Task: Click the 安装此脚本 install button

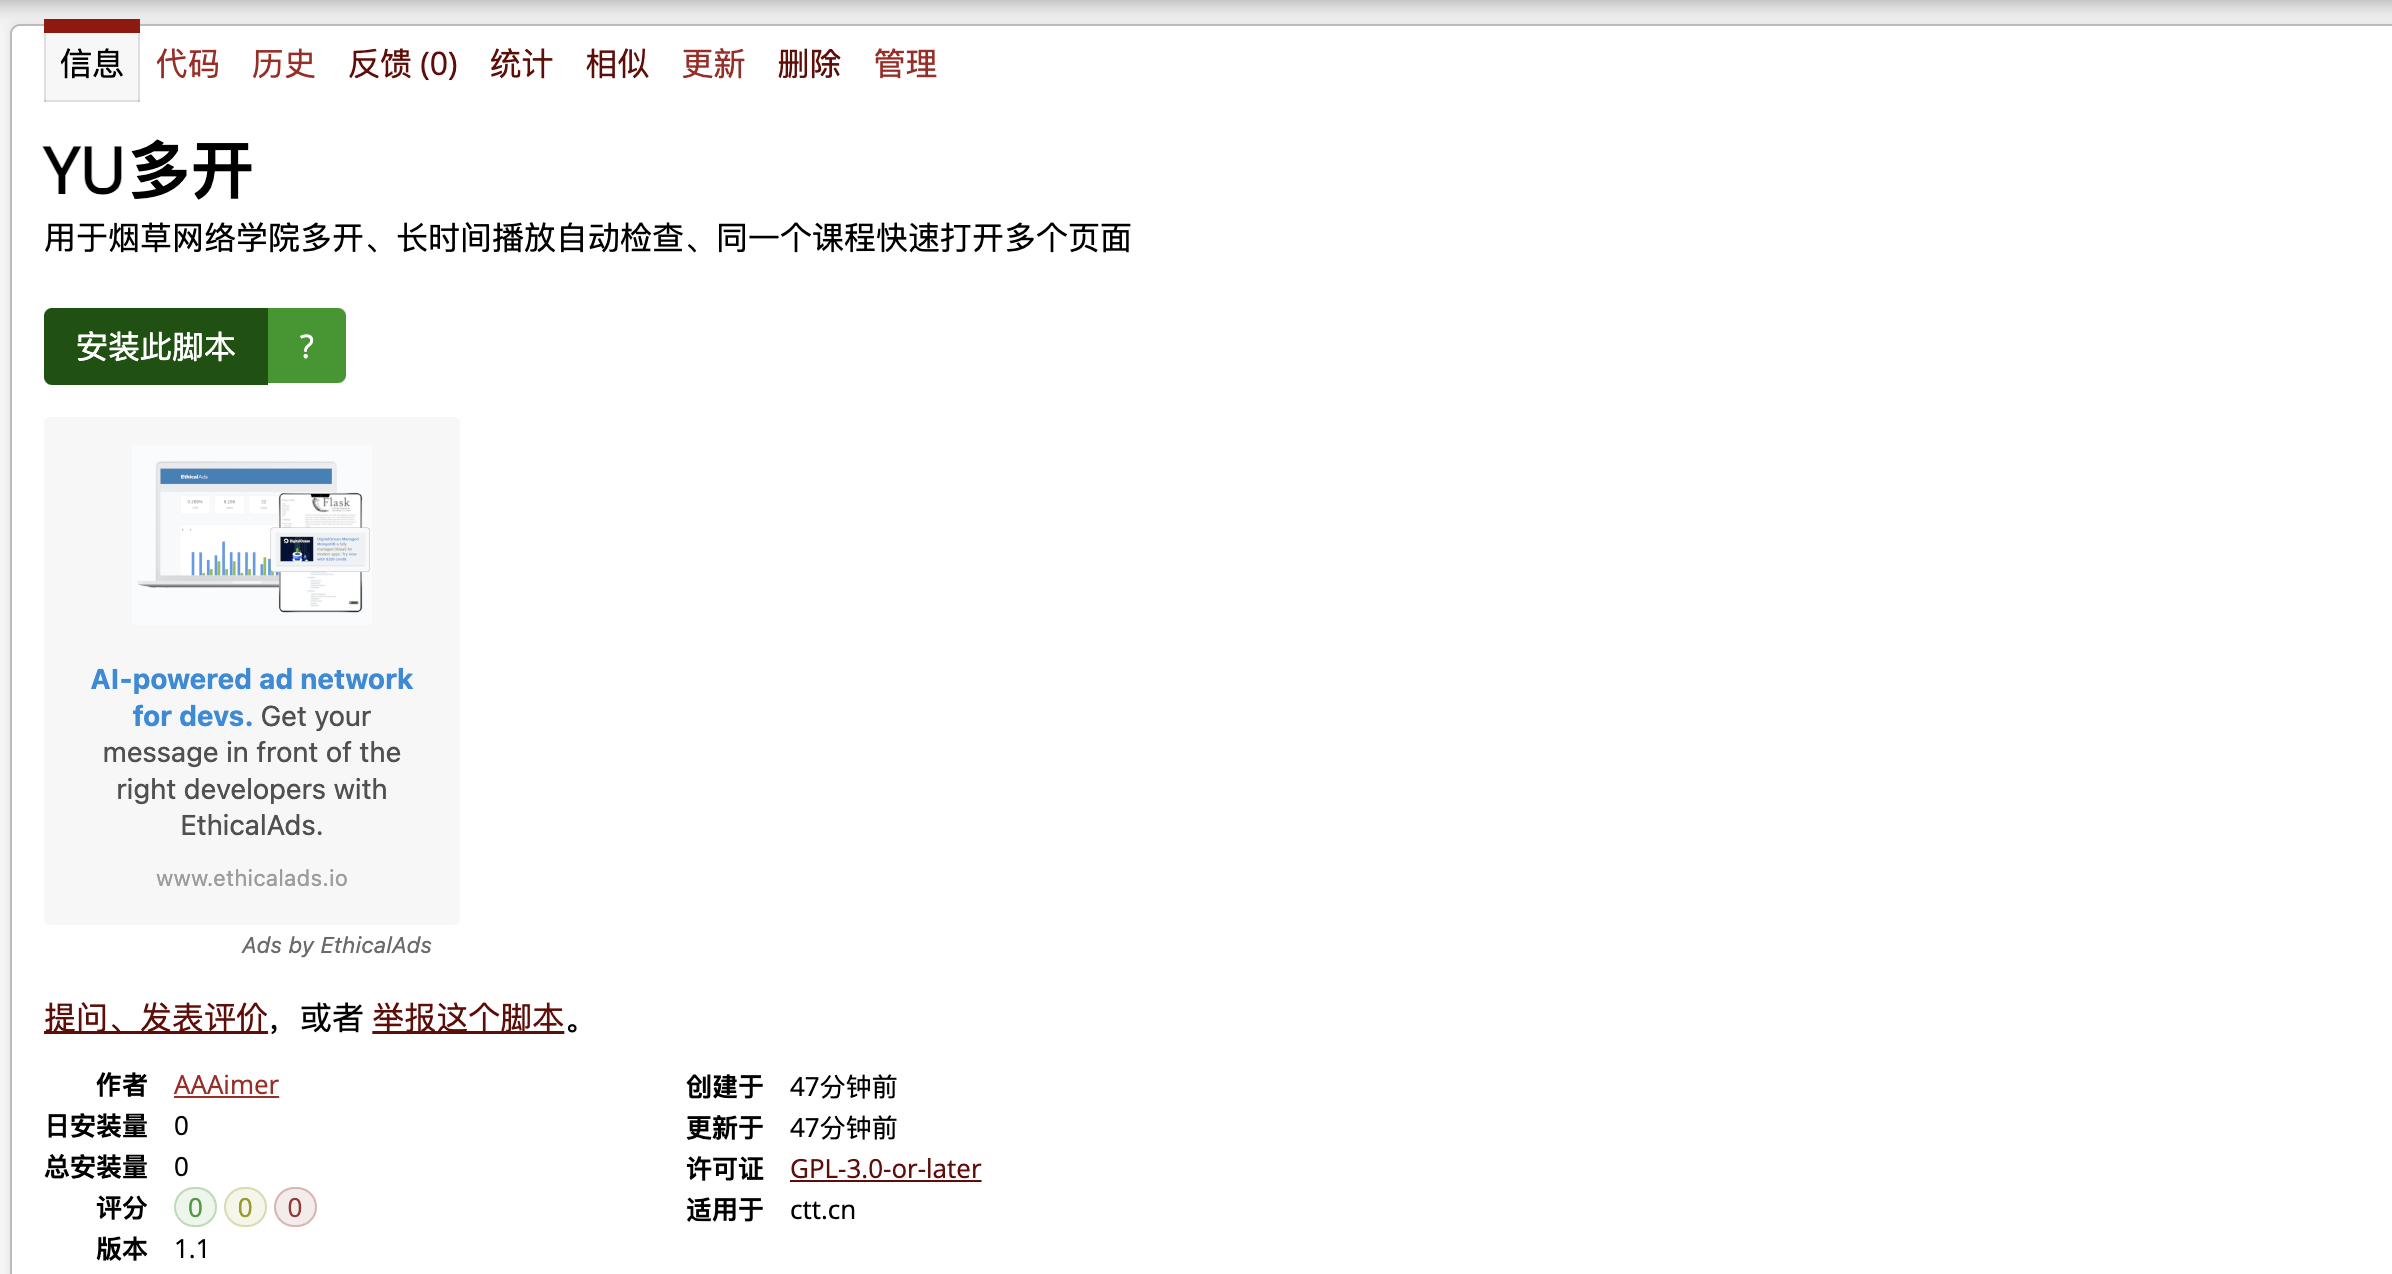Action: coord(155,346)
